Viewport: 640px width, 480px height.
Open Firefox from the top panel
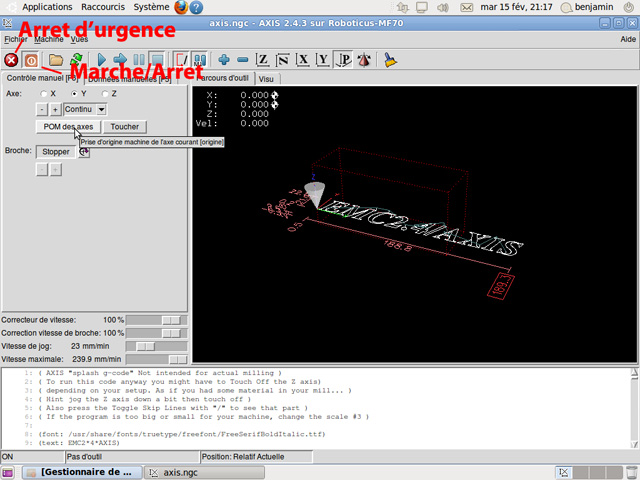(181, 7)
